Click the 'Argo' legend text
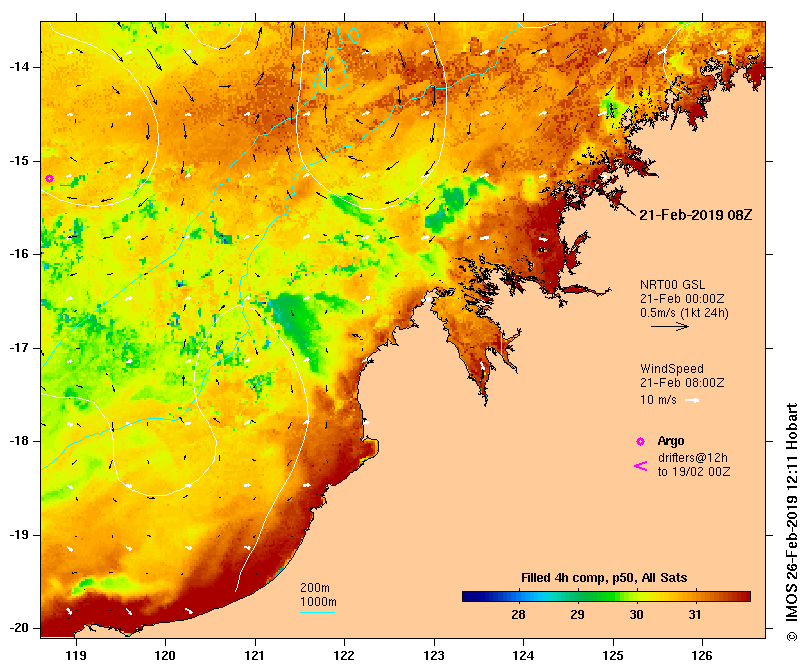Screen dimensions: 809x672 671,441
